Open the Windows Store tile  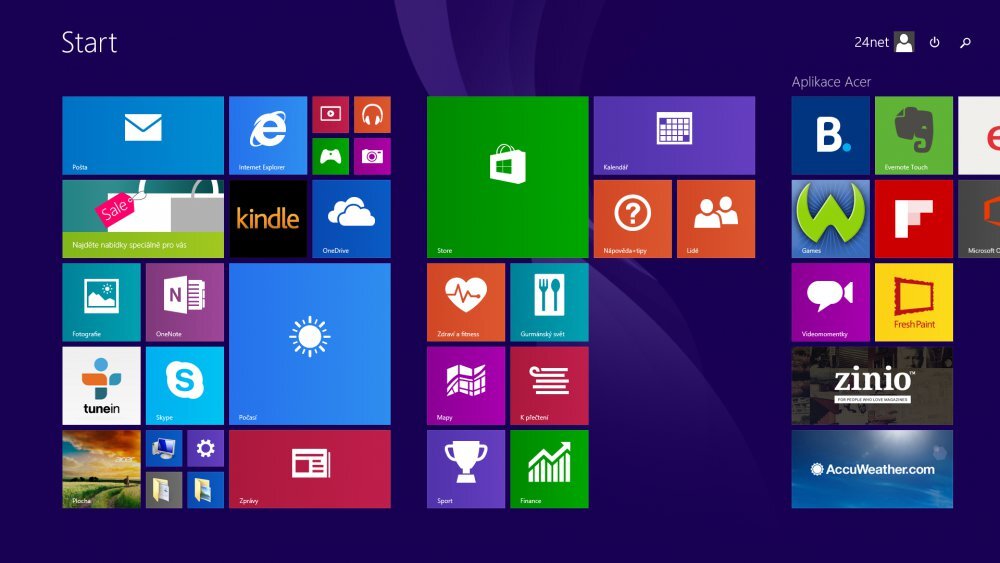tap(508, 177)
